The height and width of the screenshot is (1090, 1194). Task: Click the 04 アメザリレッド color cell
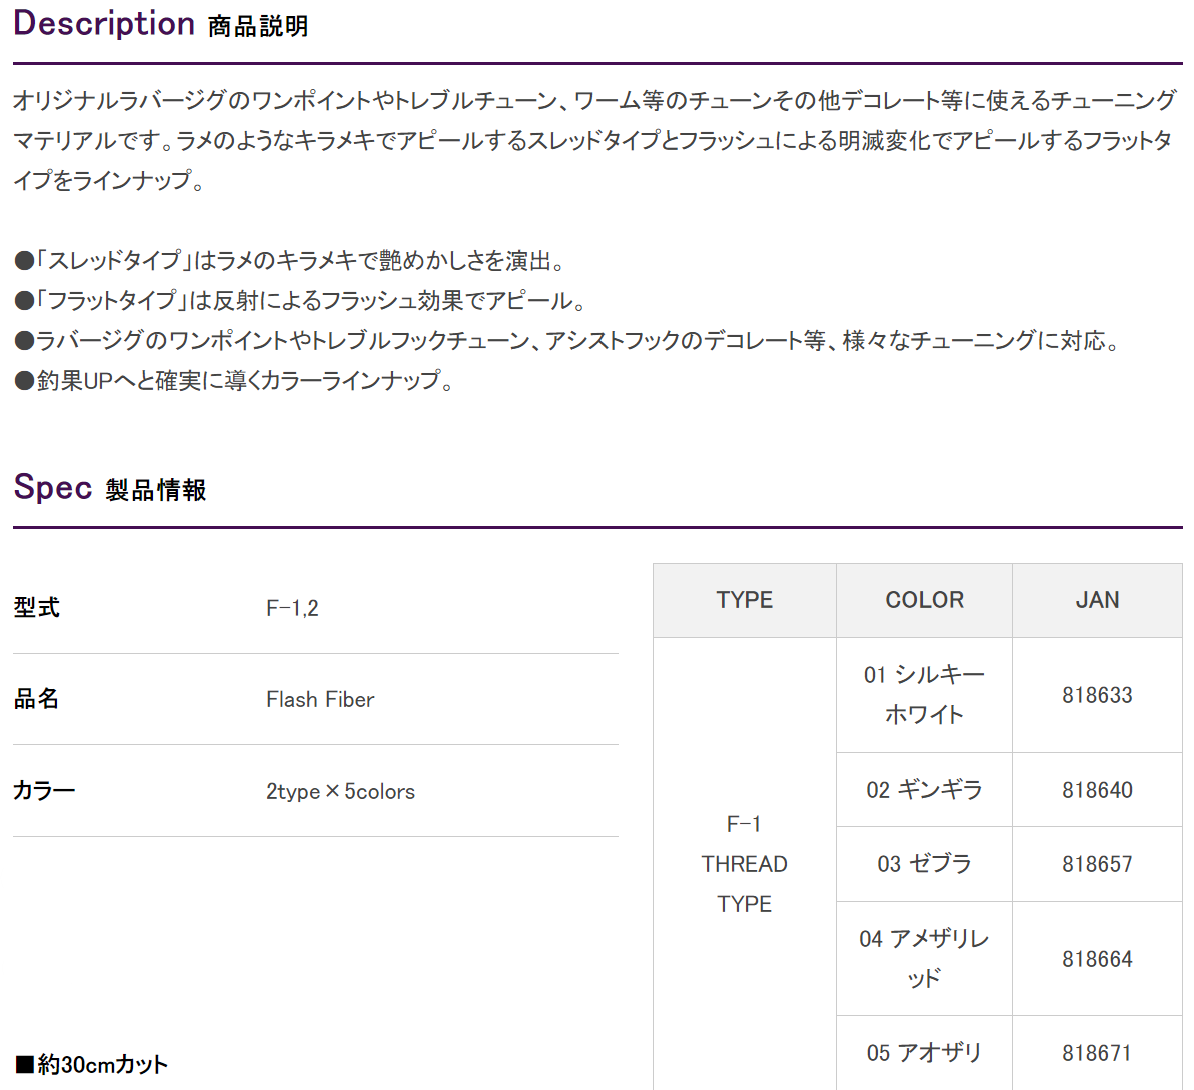pyautogui.click(x=924, y=958)
